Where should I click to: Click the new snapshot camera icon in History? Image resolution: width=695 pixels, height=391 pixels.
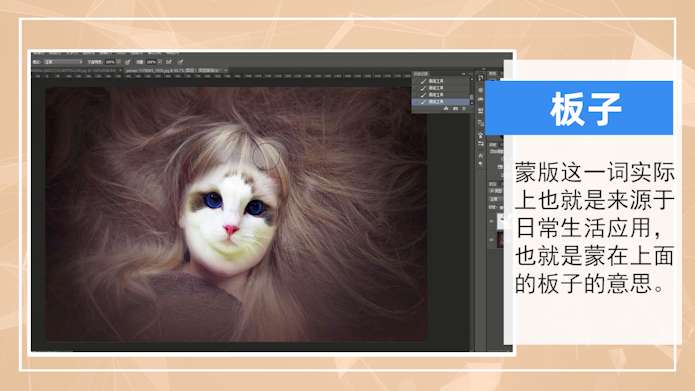click(455, 109)
